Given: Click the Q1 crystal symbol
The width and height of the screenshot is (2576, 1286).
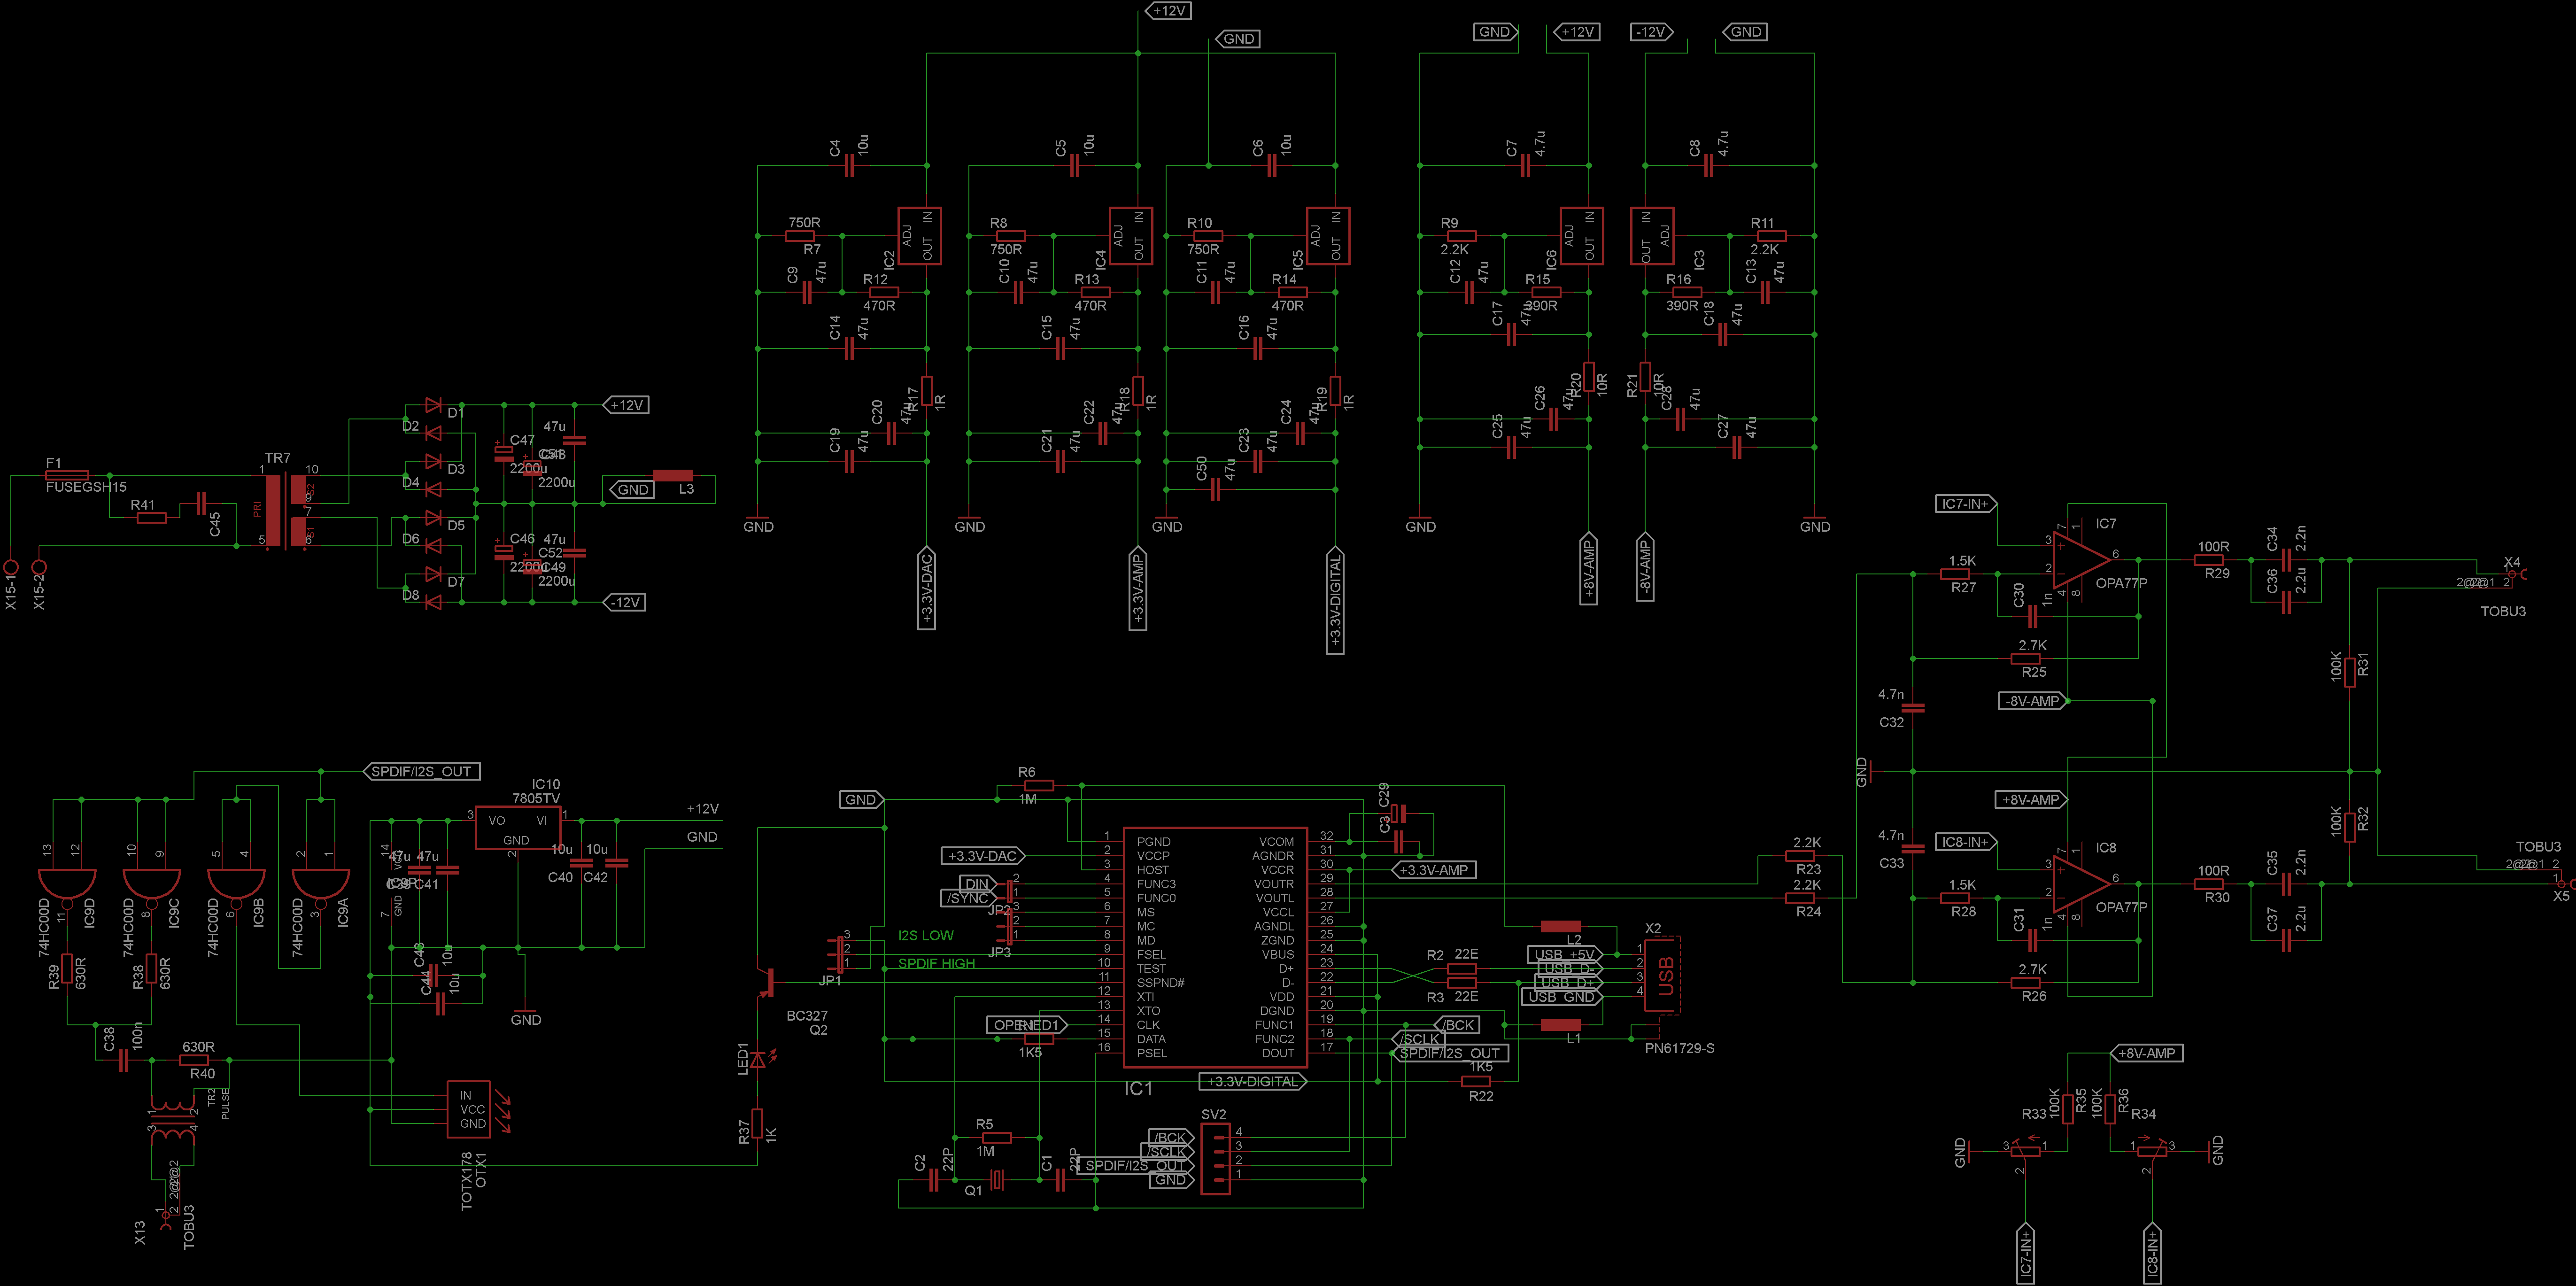Looking at the screenshot, I should (x=997, y=1181).
